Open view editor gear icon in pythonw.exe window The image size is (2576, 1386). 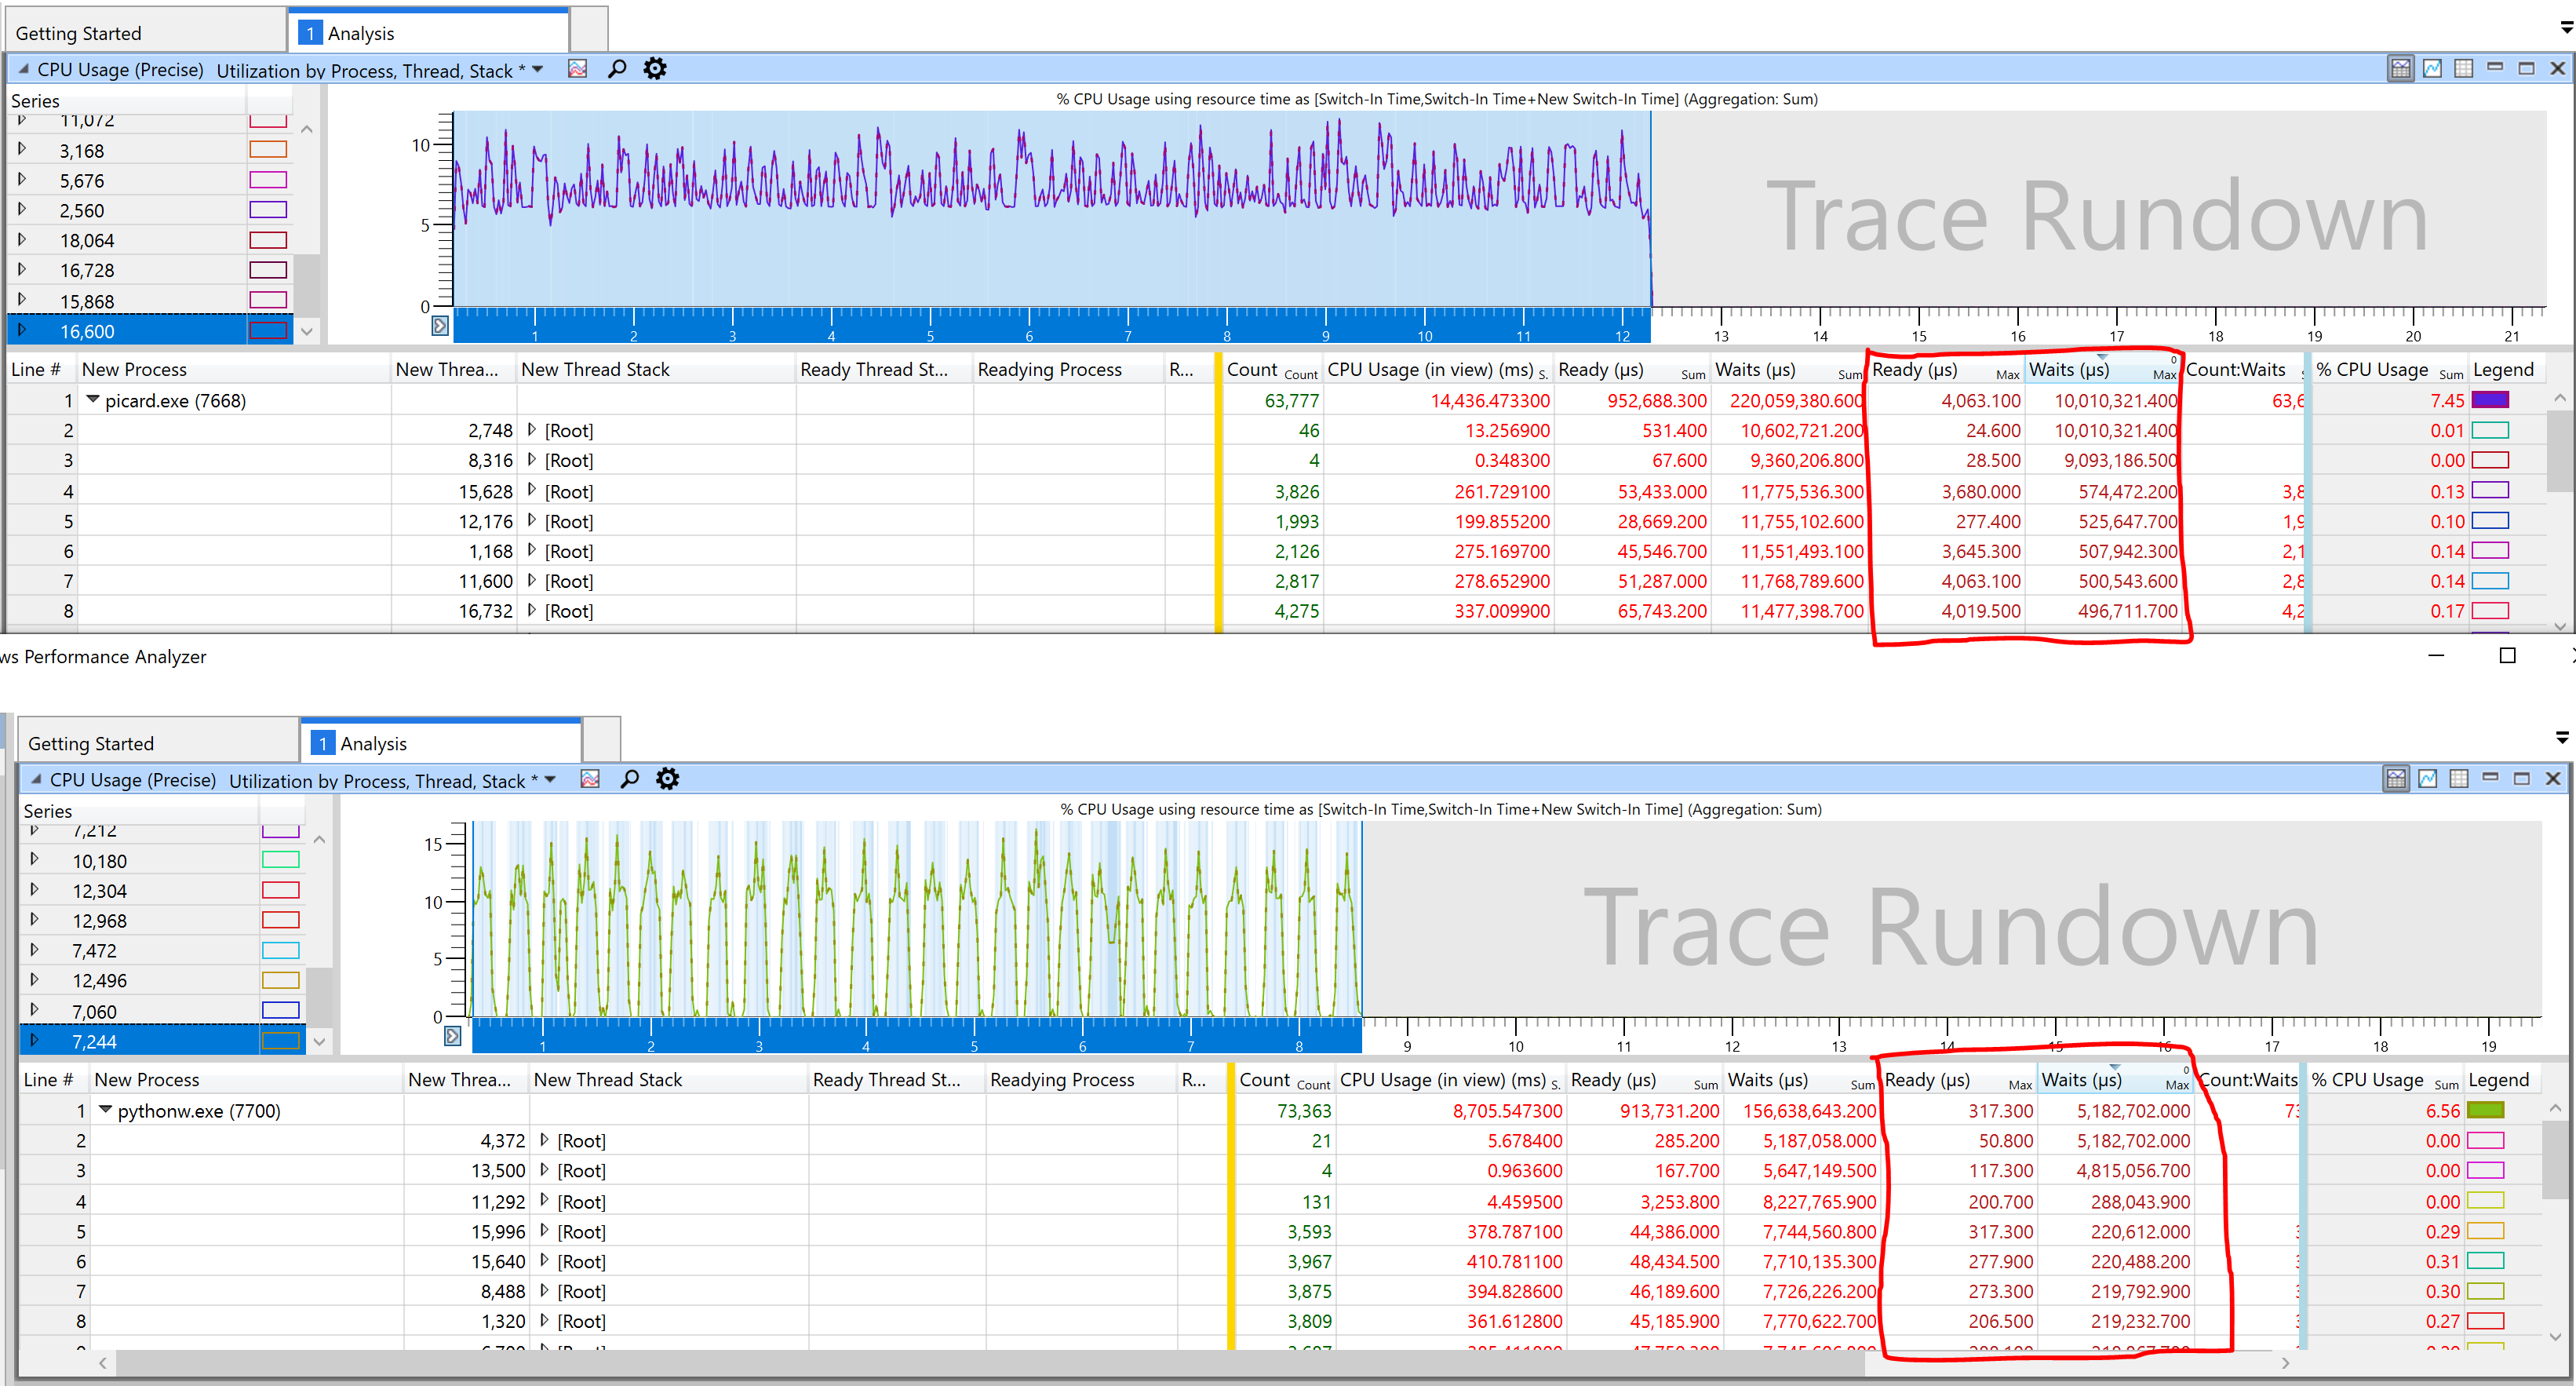(667, 779)
